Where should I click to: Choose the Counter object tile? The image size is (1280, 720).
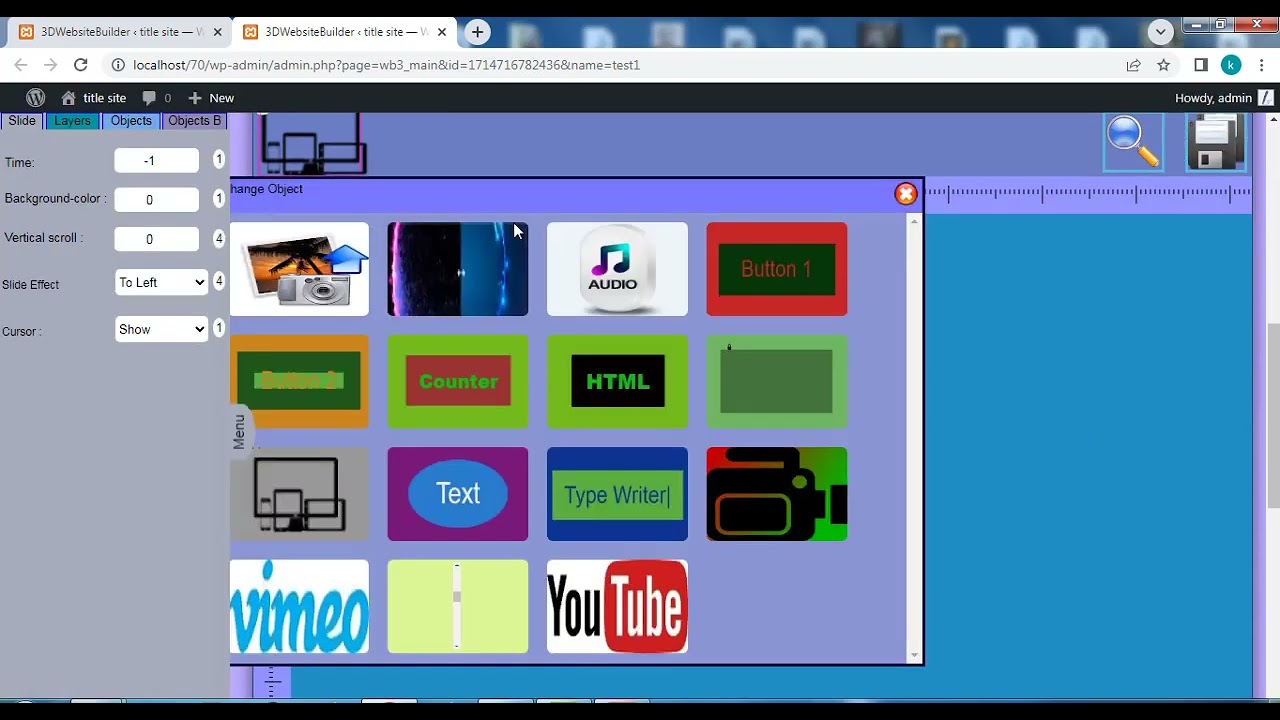[458, 381]
